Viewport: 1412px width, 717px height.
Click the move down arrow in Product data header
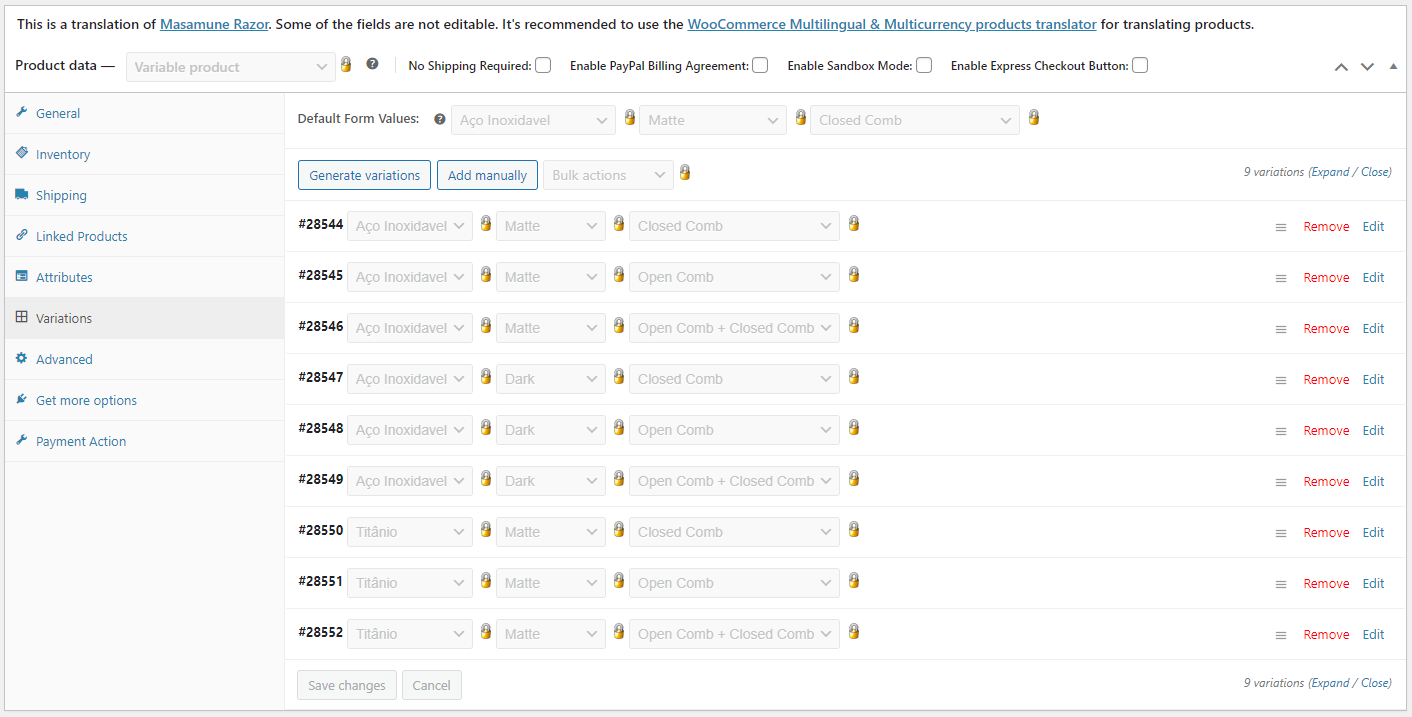1367,67
